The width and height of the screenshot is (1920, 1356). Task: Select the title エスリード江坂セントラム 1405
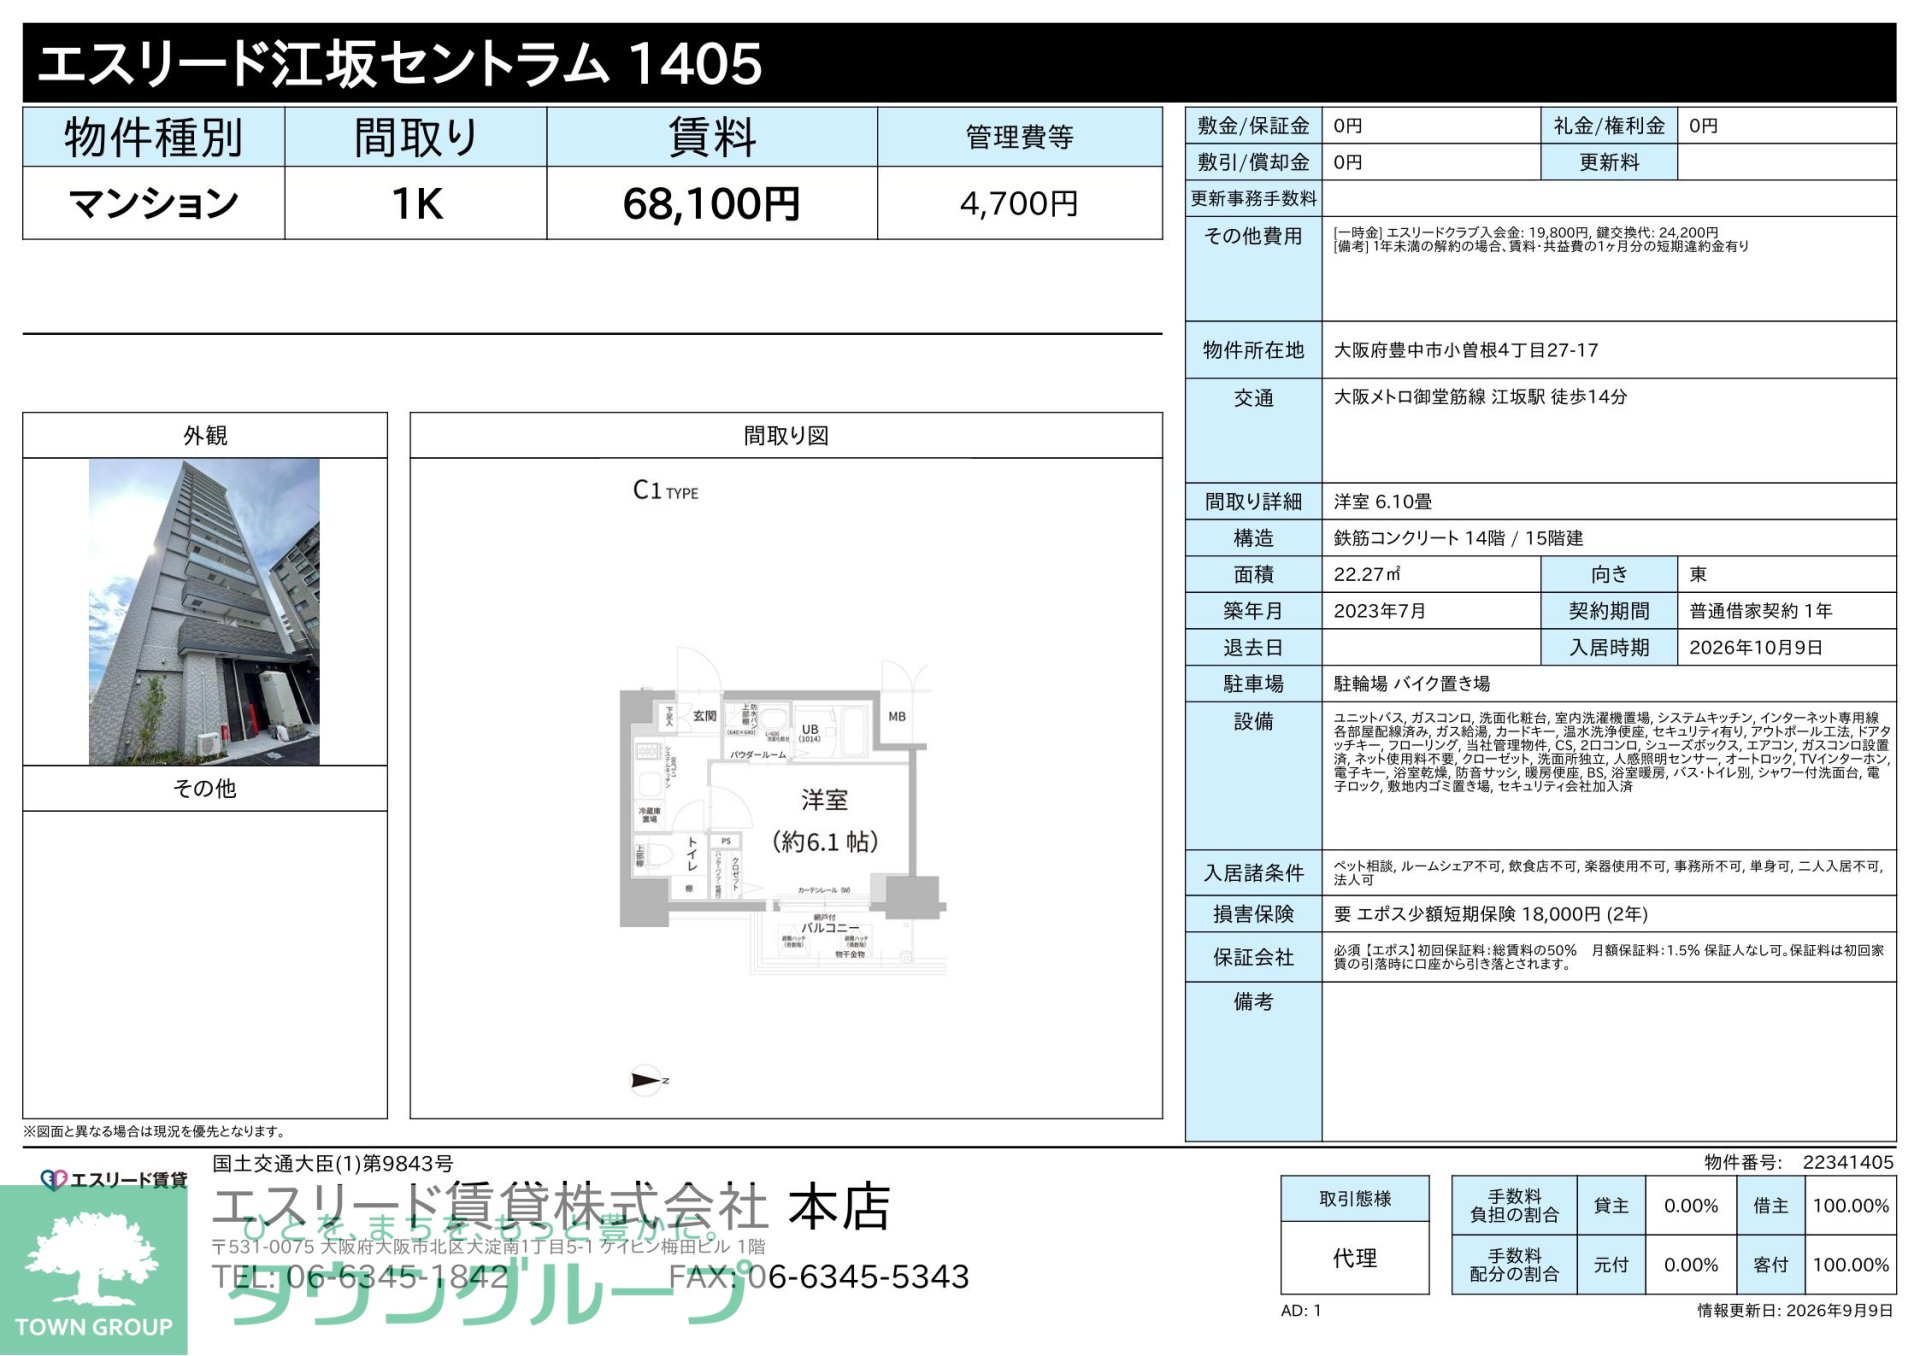coord(400,63)
